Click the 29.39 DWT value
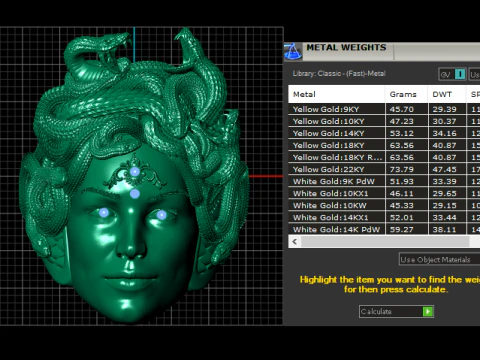The width and height of the screenshot is (480, 360). [444, 109]
